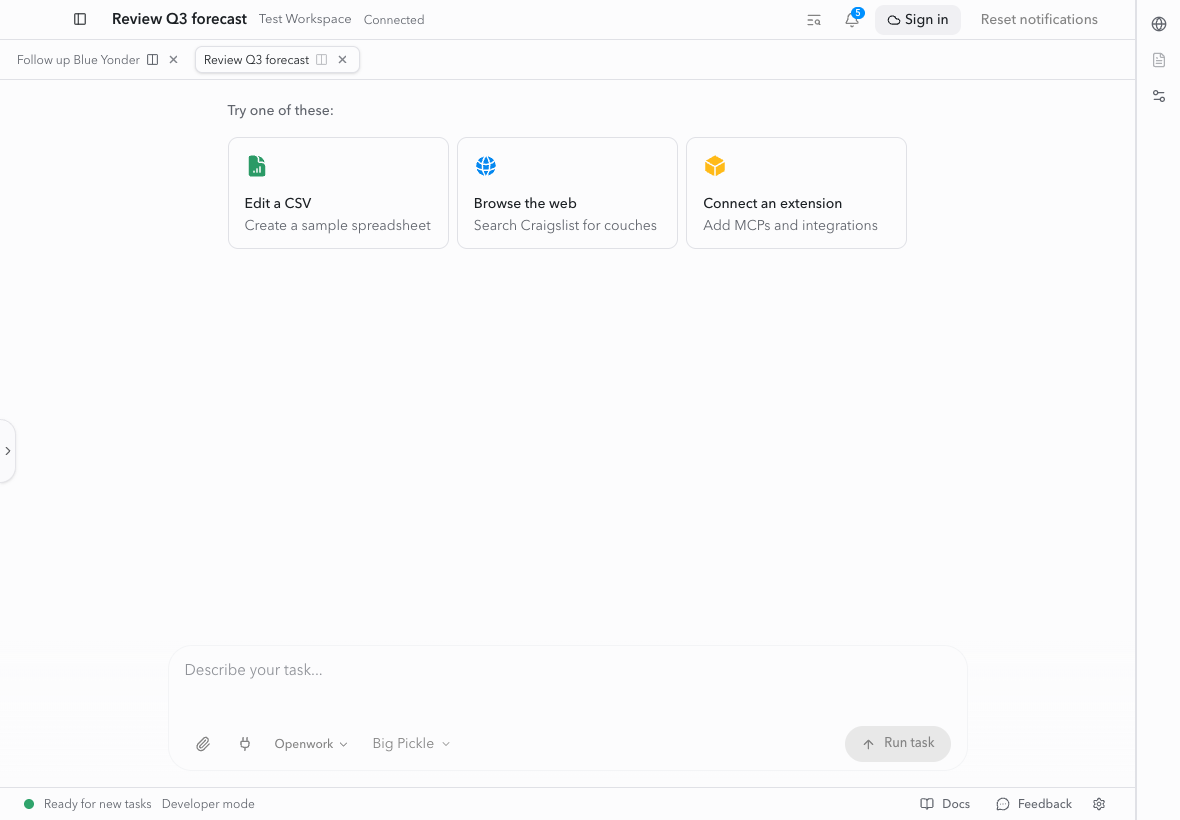
Task: Click the Run task button
Action: pos(898,743)
